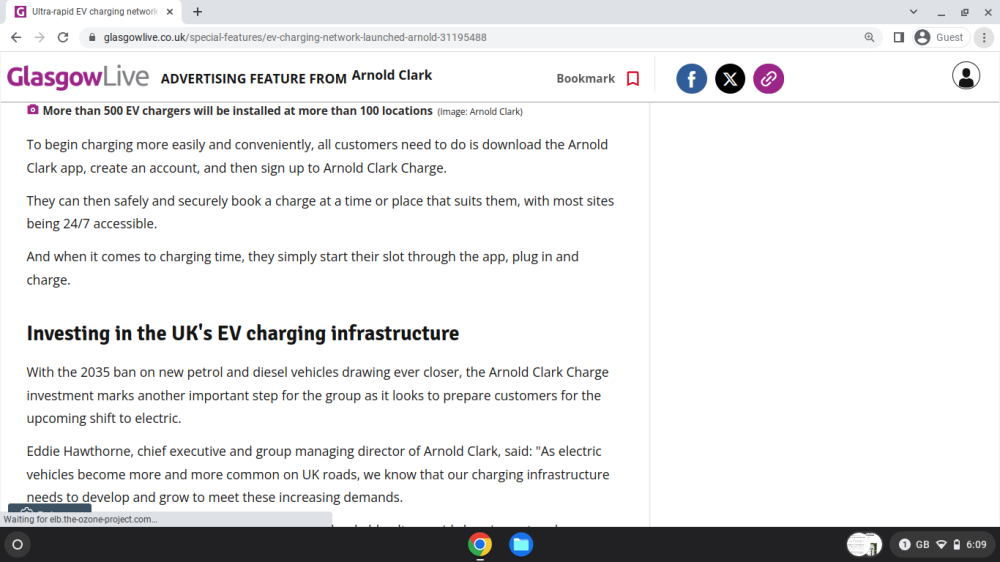Click the paragraph mentioning '24/7 accessible'

320,212
